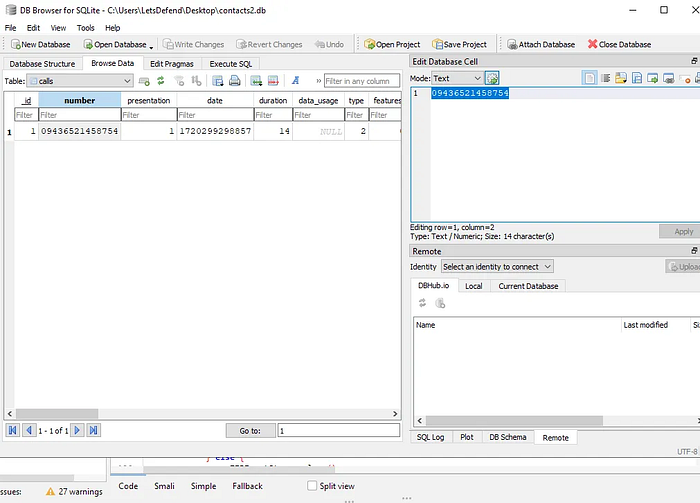
Task: Click the Revert Changes toolbar icon
Action: [x=241, y=44]
